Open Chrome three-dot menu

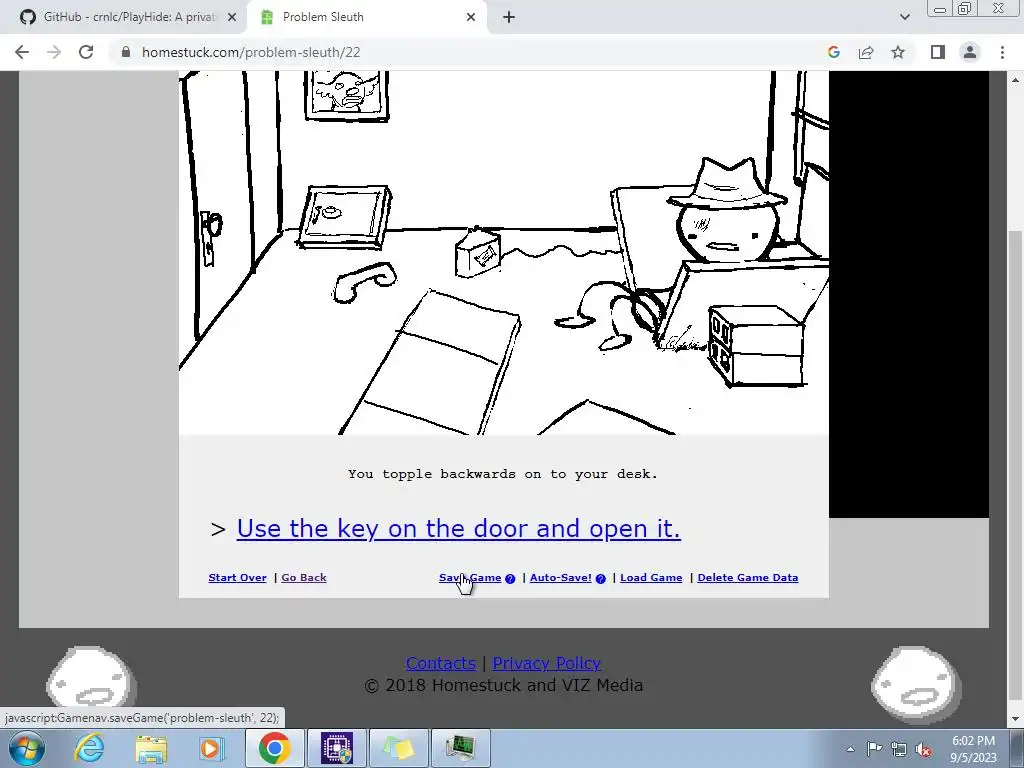click(x=1002, y=52)
